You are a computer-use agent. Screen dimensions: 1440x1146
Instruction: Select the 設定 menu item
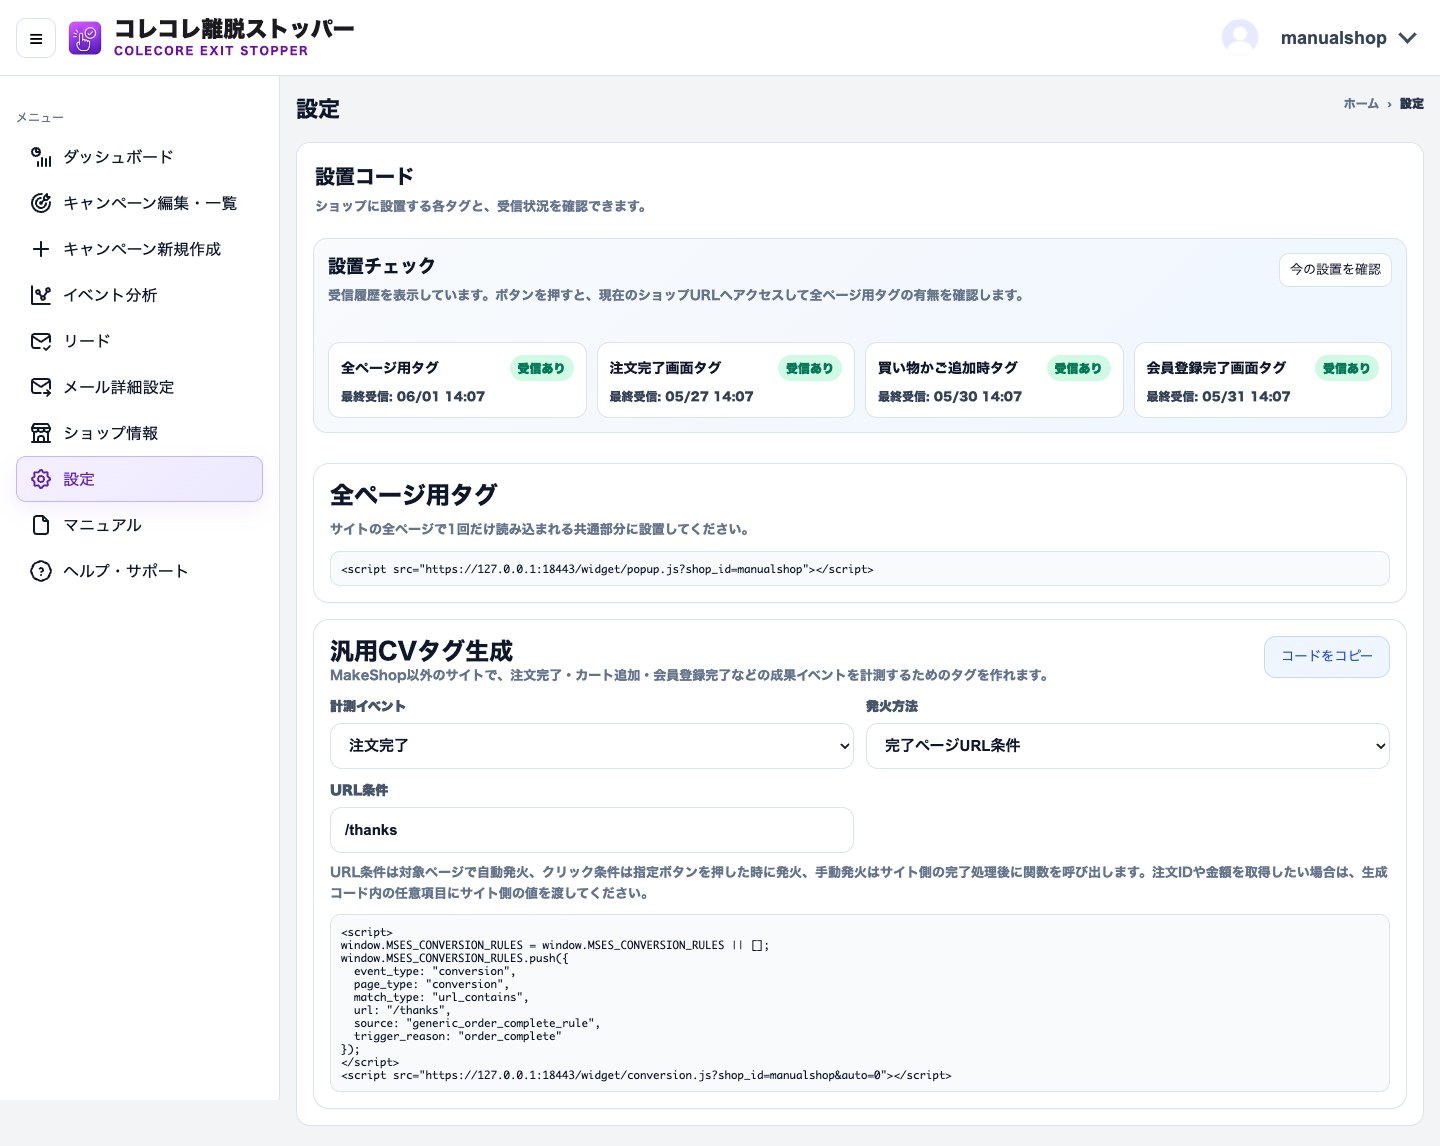[x=139, y=479]
